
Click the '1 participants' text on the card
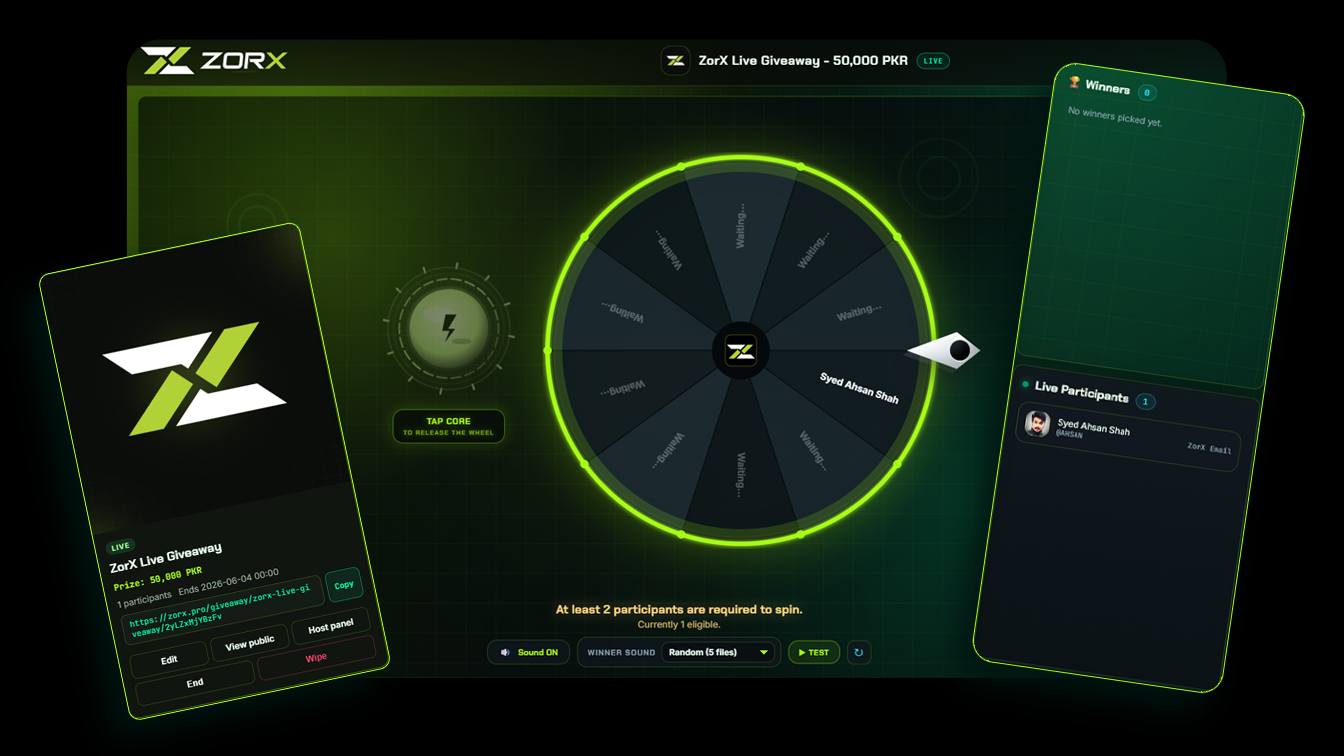coord(144,598)
